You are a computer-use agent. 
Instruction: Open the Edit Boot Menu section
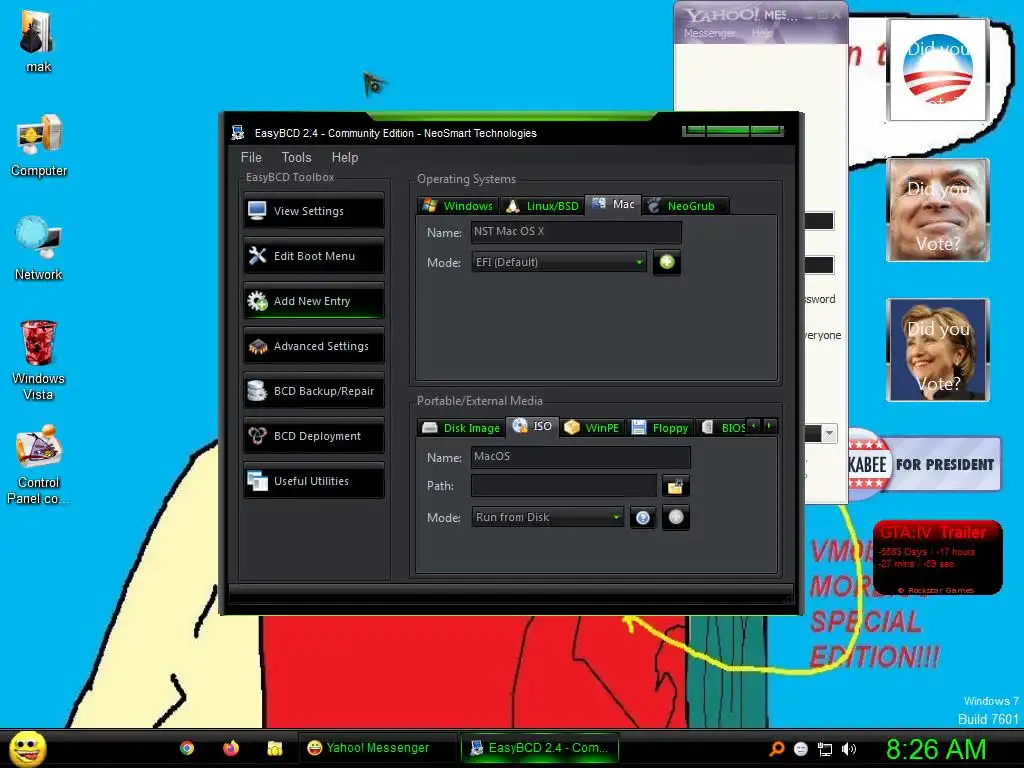point(314,256)
